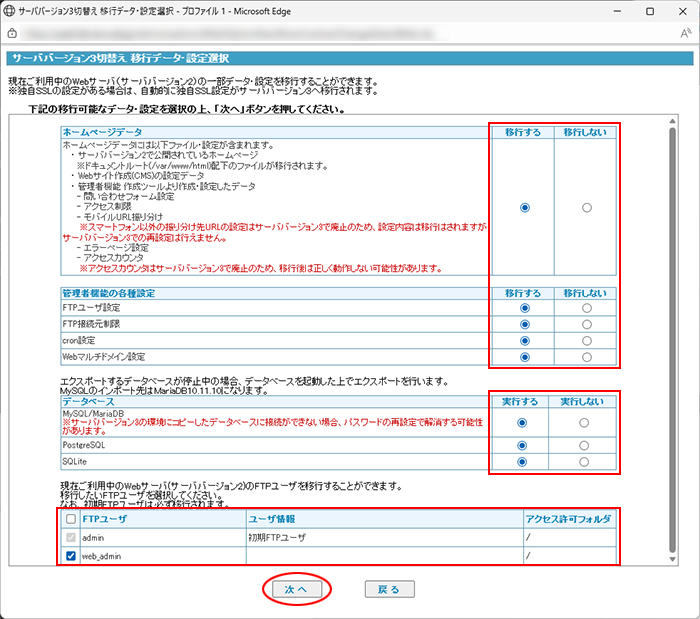Set FTP接続元制限 to 移行しない
700x619 pixels.
[x=587, y=325]
